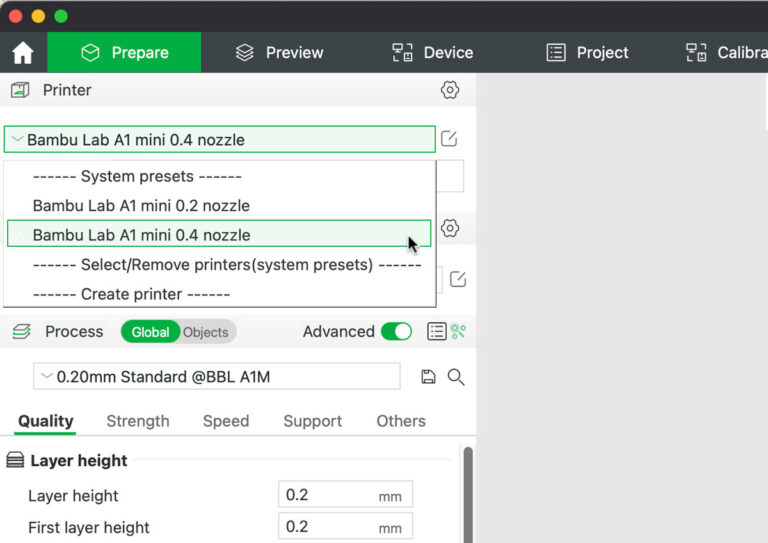Open printer settings gear icon

click(x=450, y=90)
